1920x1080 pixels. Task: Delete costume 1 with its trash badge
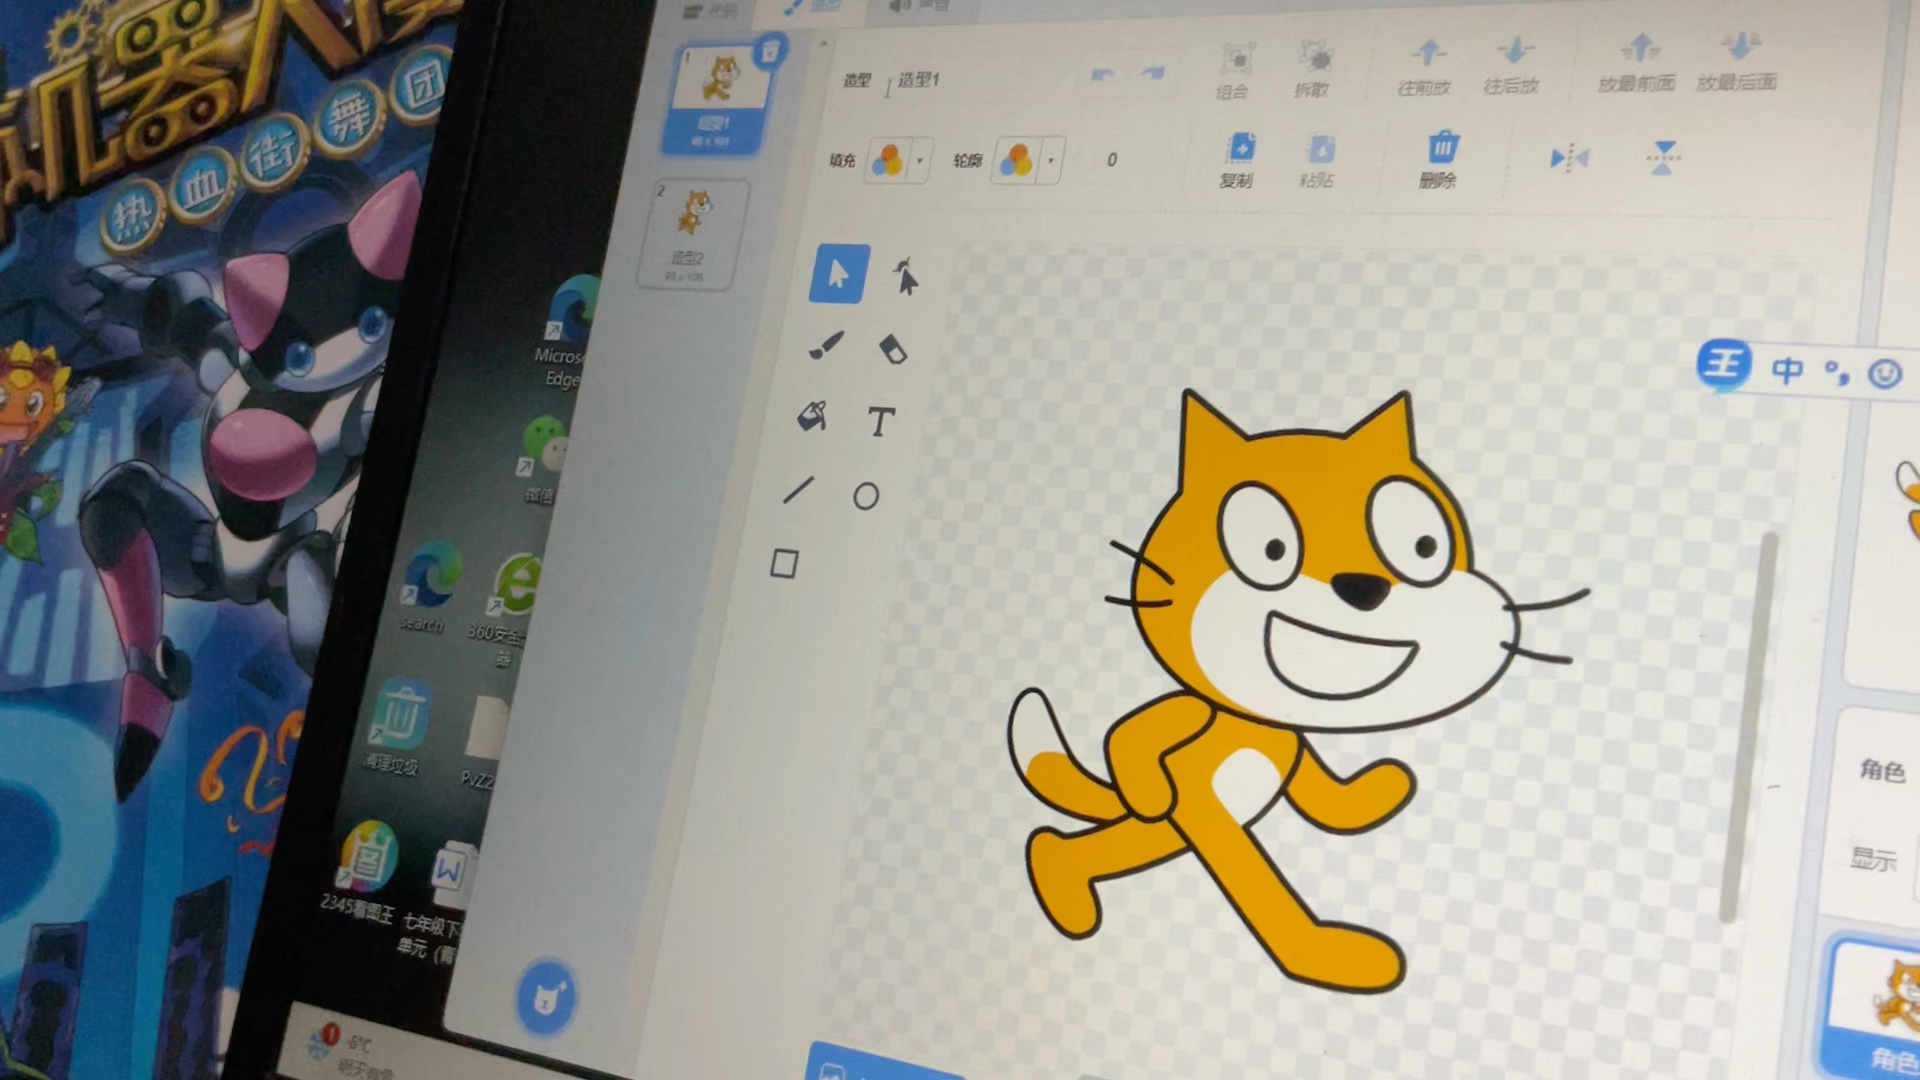pyautogui.click(x=770, y=50)
